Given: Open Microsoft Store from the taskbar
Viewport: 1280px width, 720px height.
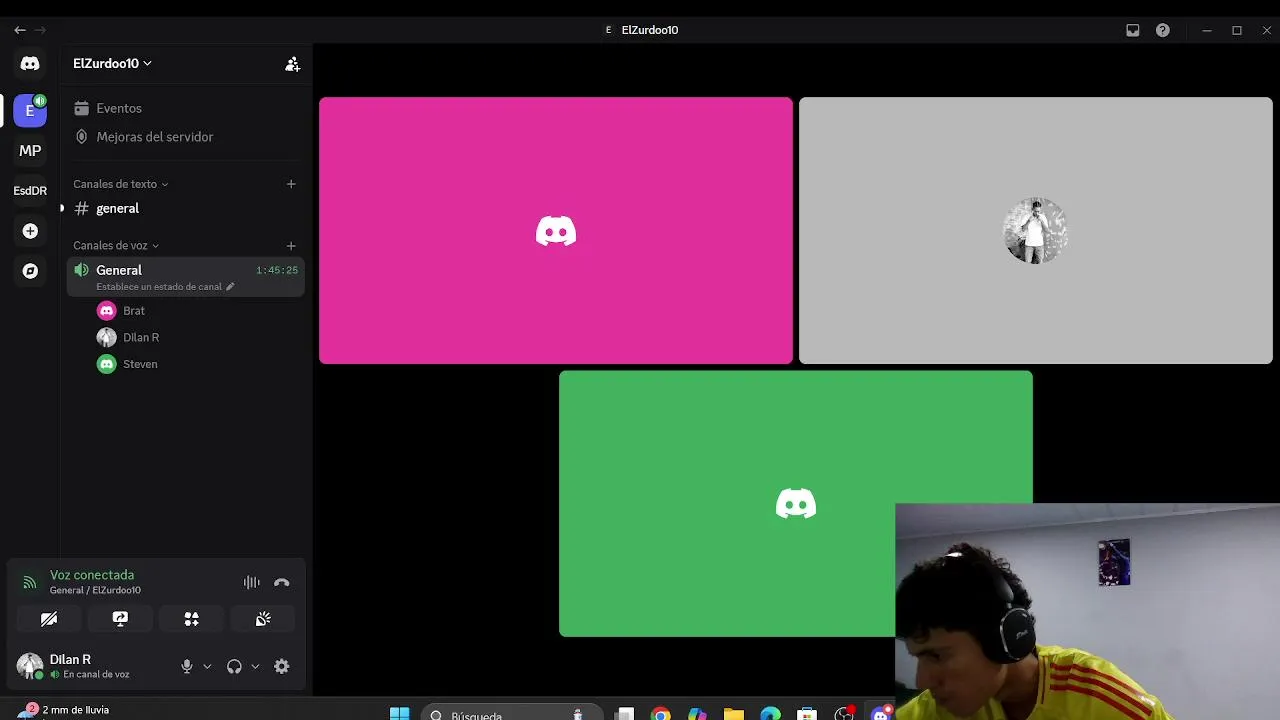Looking at the screenshot, I should [807, 714].
